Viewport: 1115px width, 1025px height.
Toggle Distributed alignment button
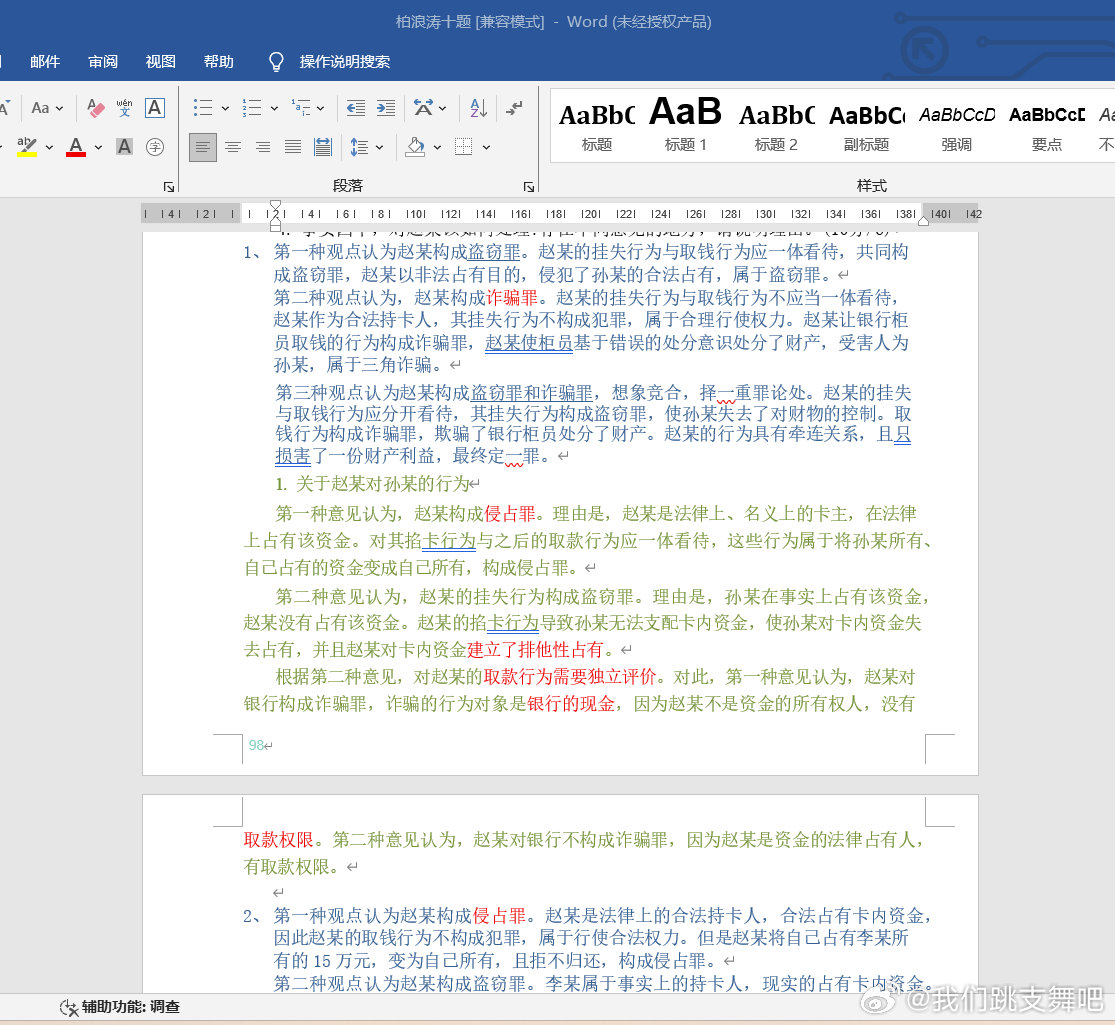click(x=323, y=147)
